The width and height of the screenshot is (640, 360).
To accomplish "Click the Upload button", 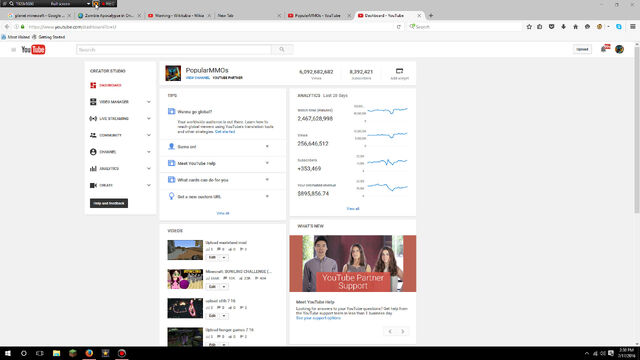I will (582, 49).
